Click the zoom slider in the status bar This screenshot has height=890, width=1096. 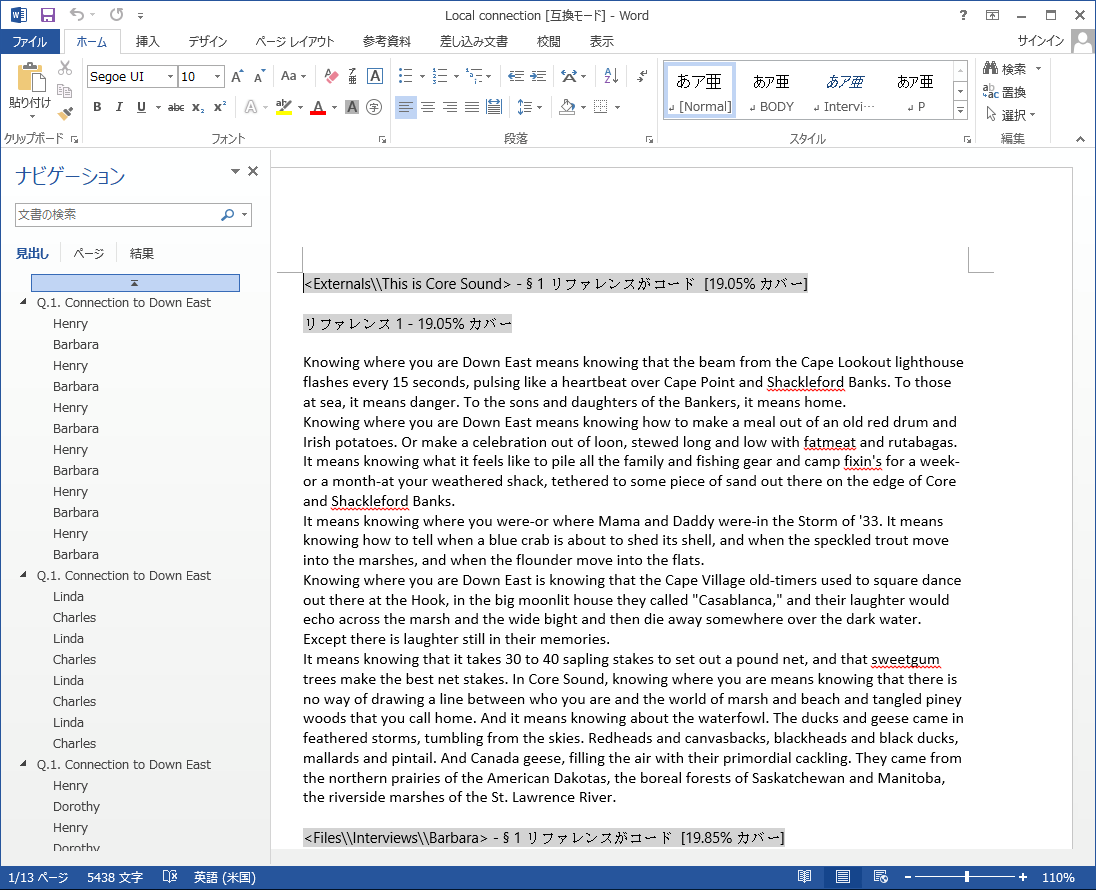coord(966,877)
